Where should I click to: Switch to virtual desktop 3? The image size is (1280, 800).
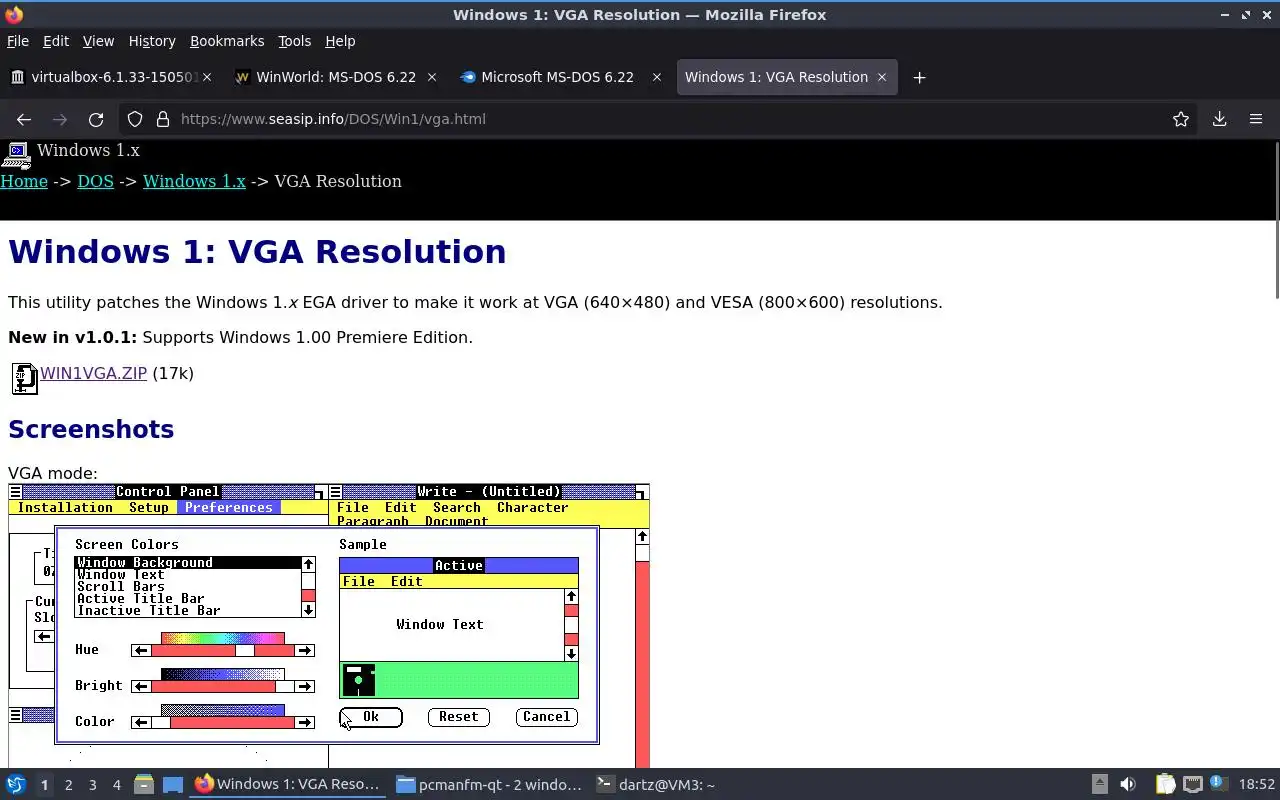92,785
